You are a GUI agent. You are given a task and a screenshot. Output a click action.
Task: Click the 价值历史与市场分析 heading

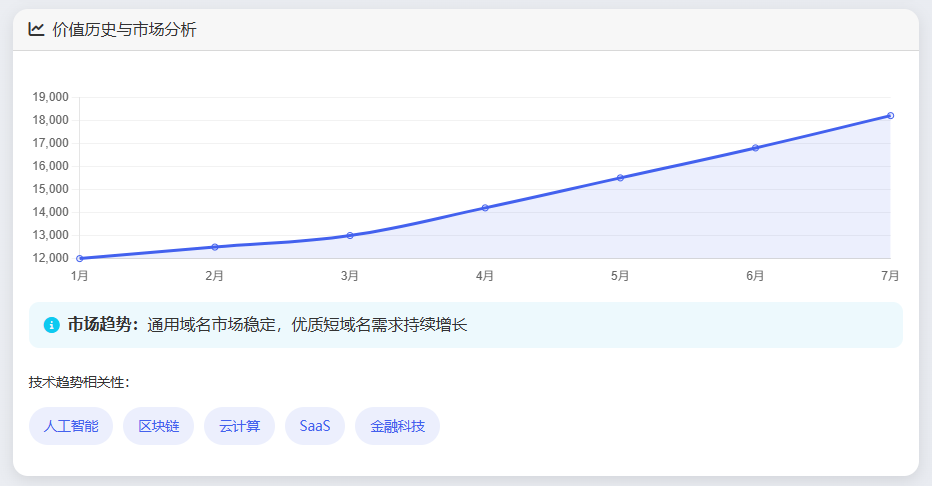tap(124, 30)
